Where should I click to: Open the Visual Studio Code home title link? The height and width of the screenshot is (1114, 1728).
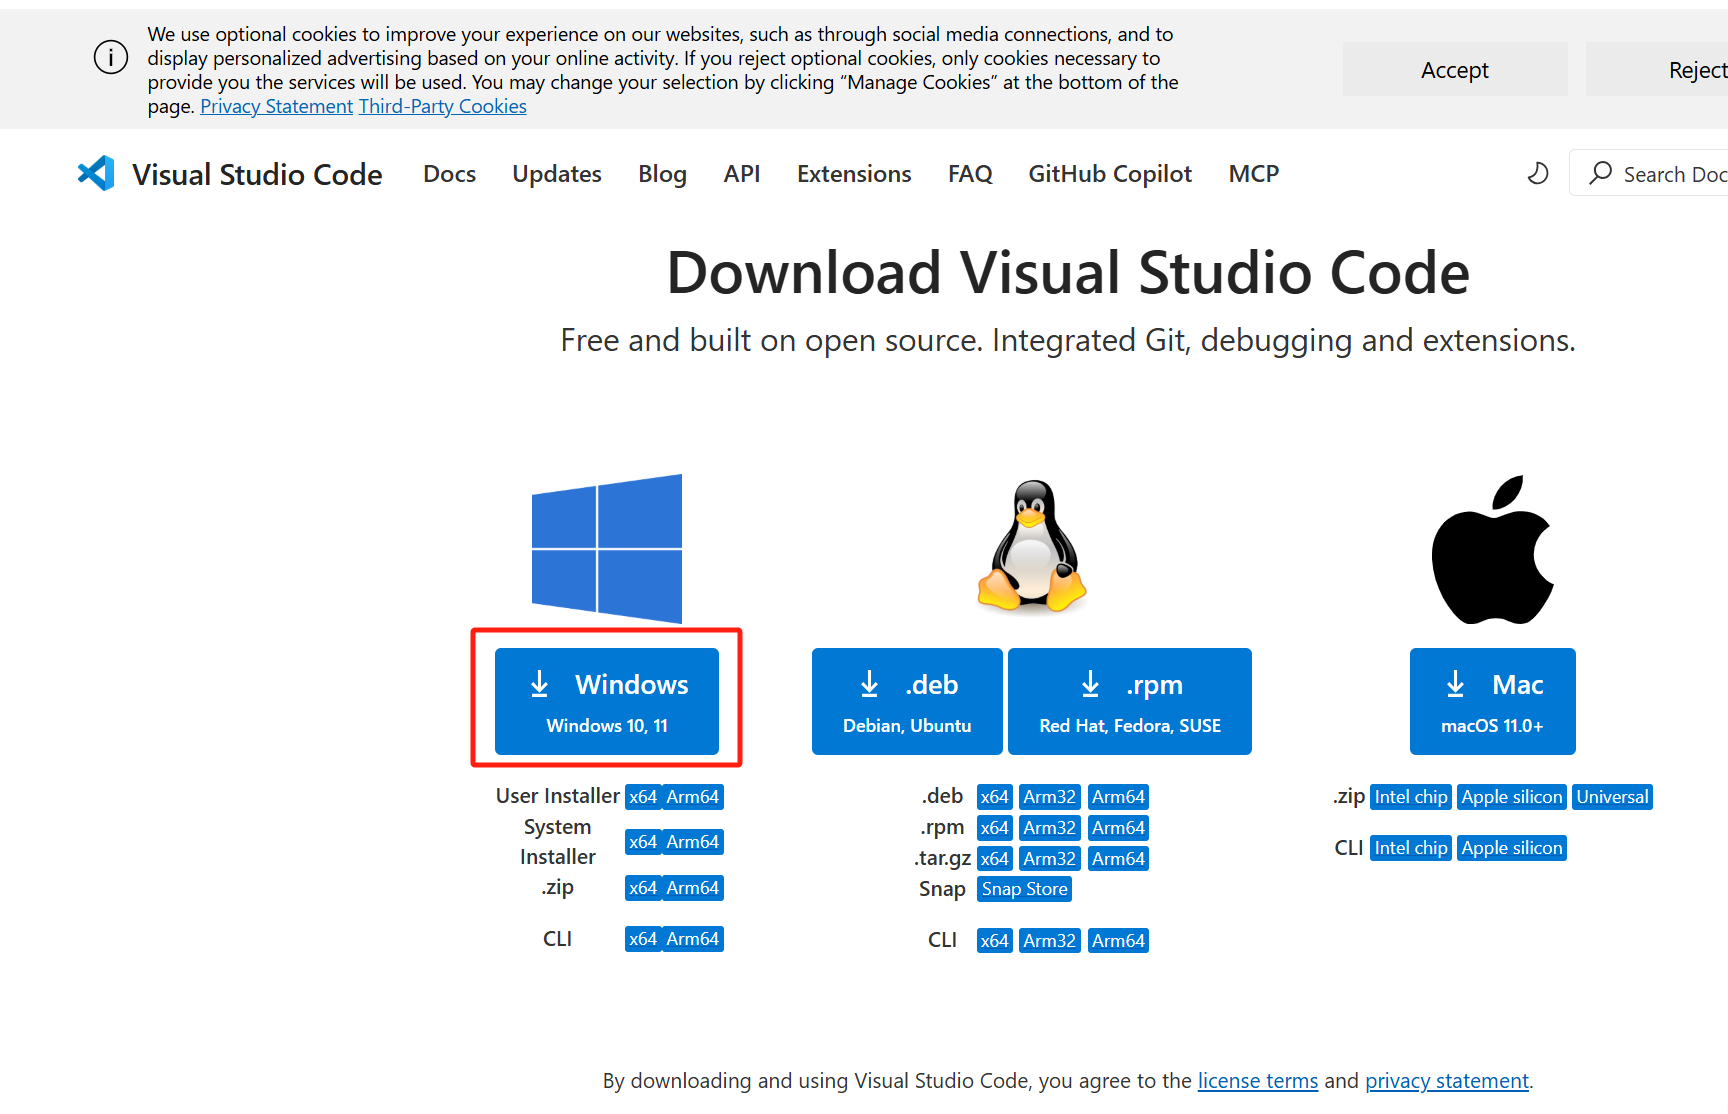click(257, 175)
